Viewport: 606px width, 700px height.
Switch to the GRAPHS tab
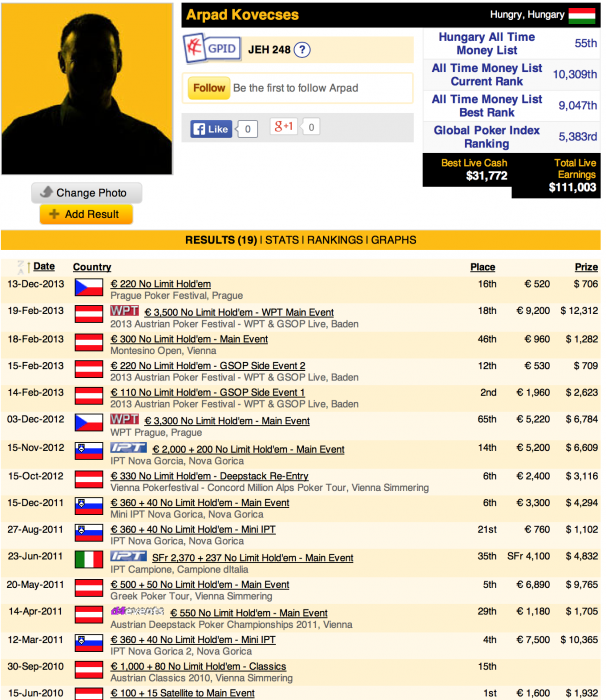pos(393,240)
